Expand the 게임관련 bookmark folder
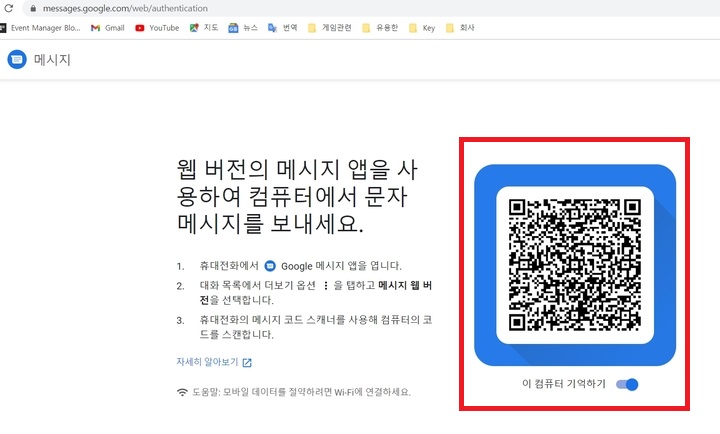The image size is (720, 434). tap(329, 28)
